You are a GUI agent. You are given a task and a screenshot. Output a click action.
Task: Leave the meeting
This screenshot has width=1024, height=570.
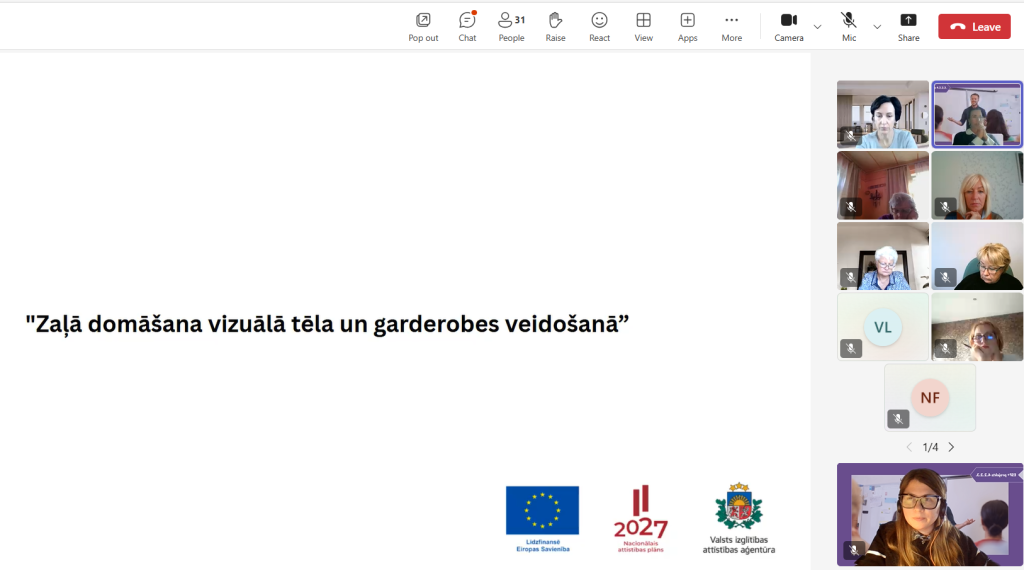pos(974,27)
